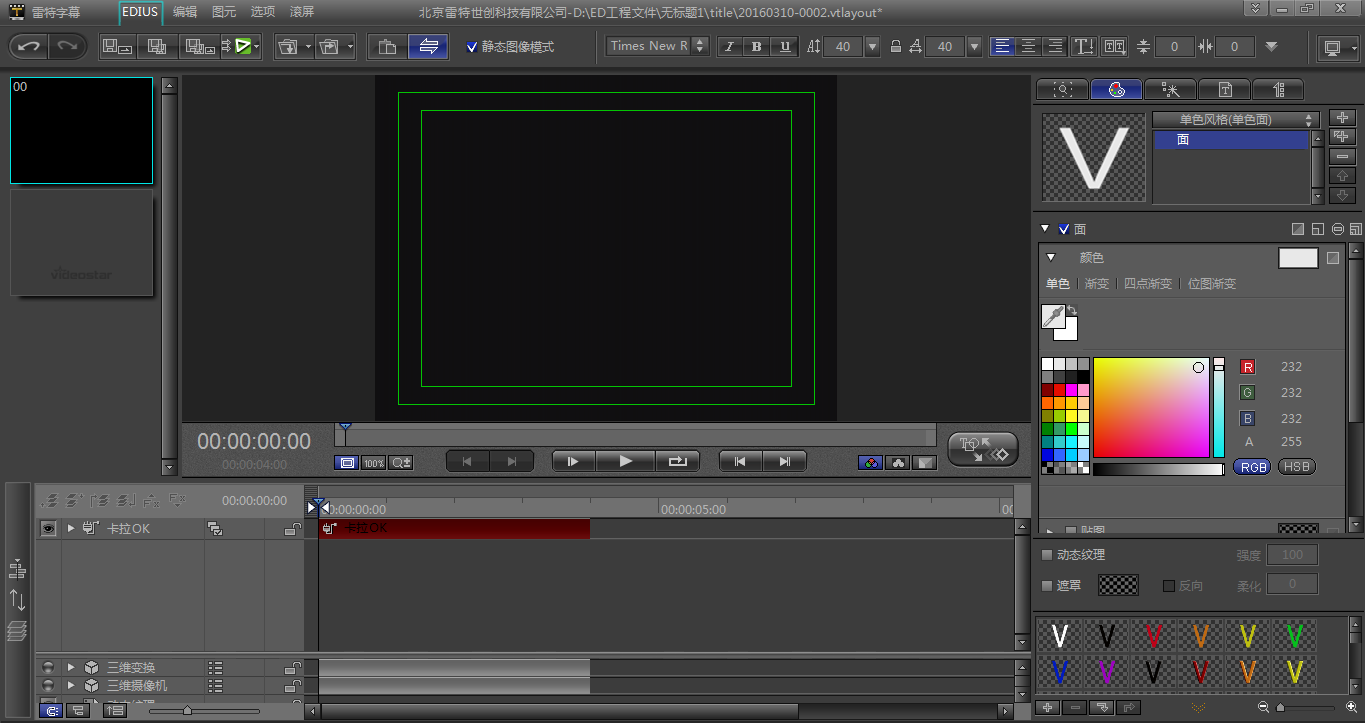
Task: Hide the 卡拉OK track with eye icon
Action: point(48,528)
